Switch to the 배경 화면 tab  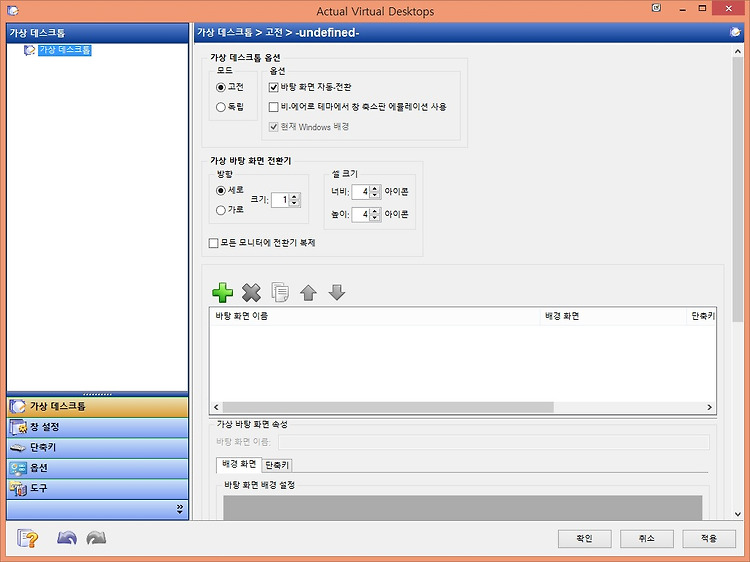(x=239, y=464)
